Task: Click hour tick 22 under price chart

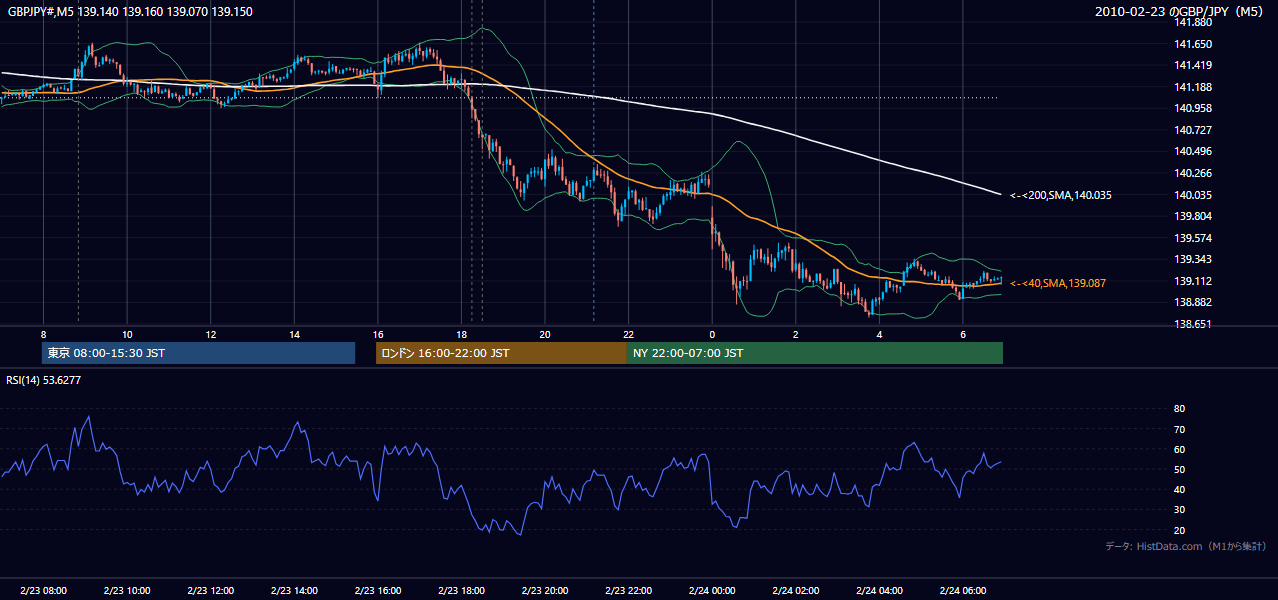Action: (628, 334)
